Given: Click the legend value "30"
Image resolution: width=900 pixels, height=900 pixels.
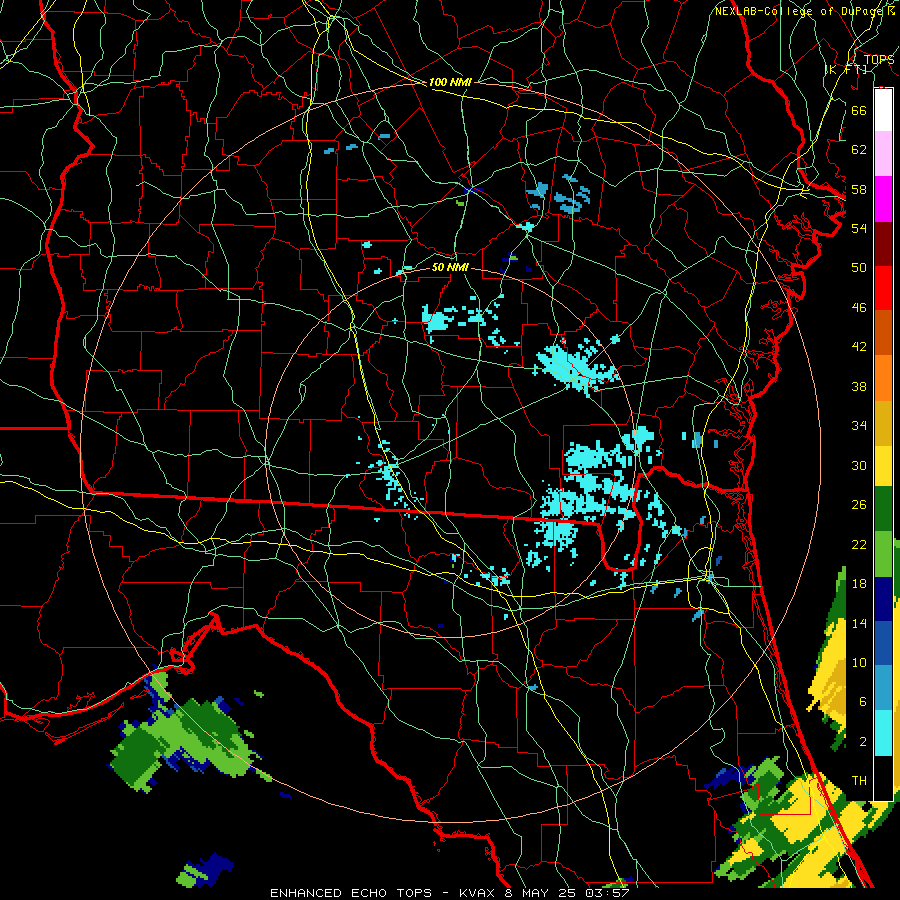Looking at the screenshot, I should [x=859, y=465].
